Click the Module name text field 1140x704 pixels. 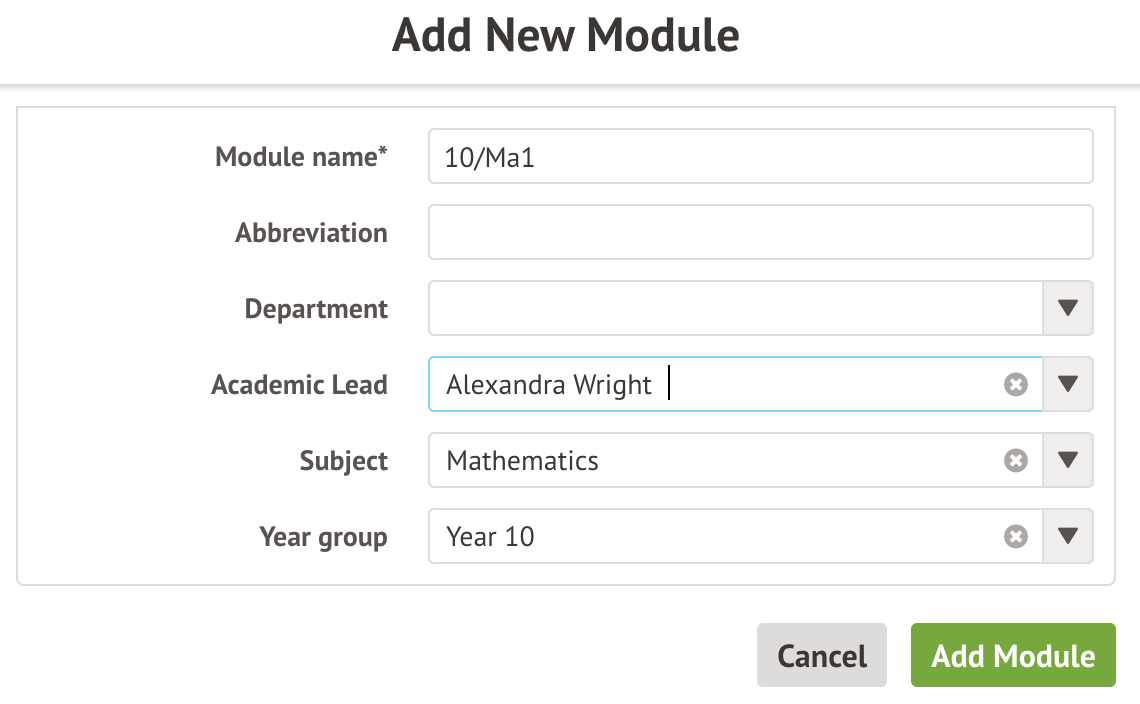tap(760, 157)
